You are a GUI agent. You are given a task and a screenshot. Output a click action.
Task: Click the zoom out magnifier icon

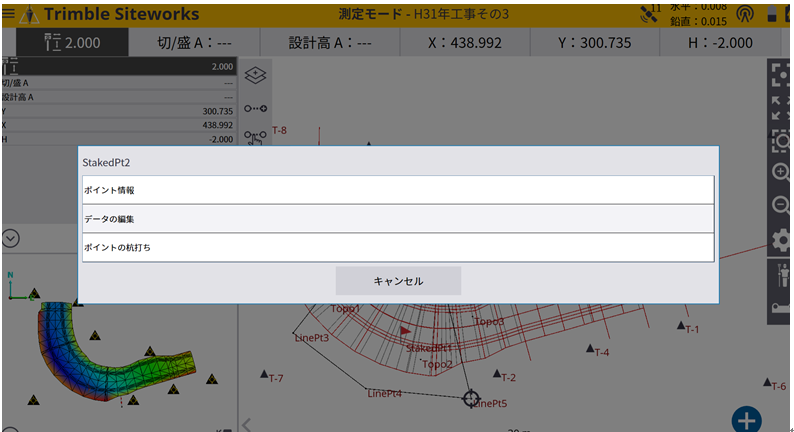780,205
